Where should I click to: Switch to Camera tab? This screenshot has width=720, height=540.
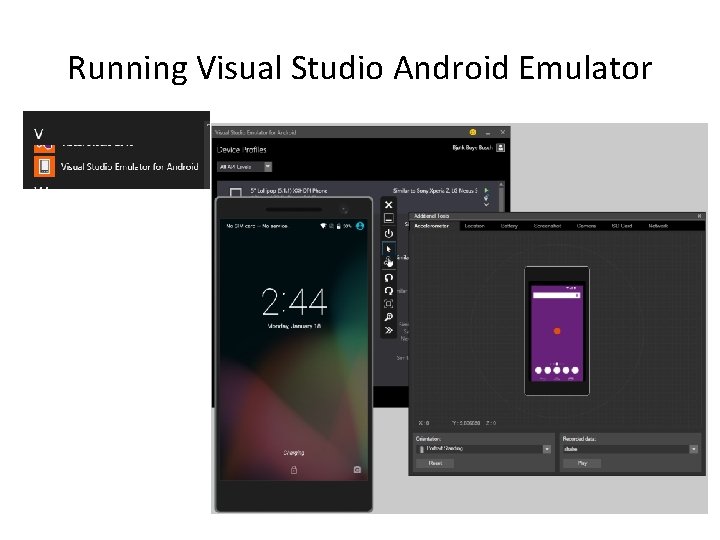(586, 226)
